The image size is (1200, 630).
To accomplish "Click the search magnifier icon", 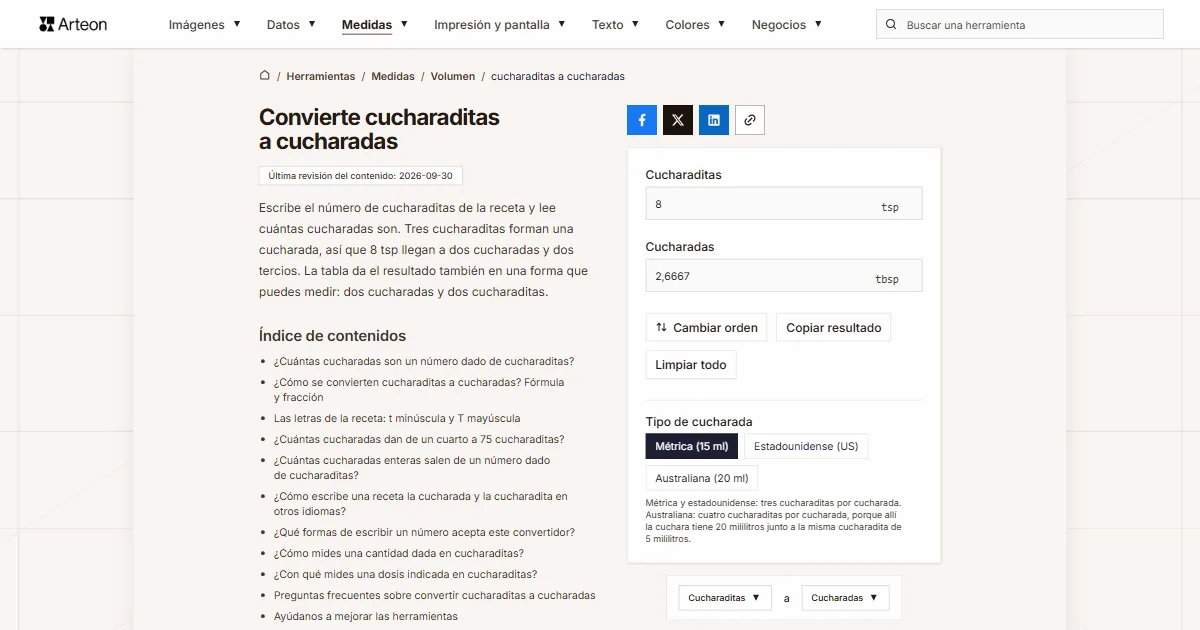I will tap(892, 25).
